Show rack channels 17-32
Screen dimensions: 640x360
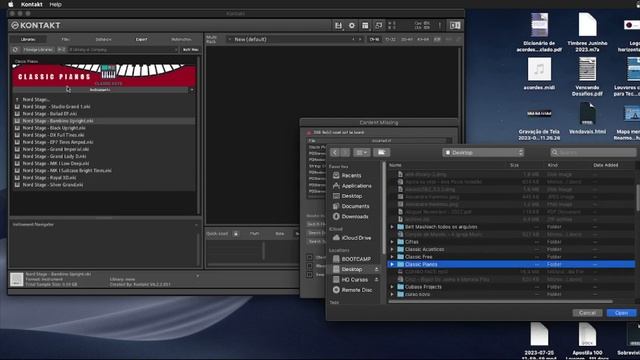pyautogui.click(x=390, y=39)
